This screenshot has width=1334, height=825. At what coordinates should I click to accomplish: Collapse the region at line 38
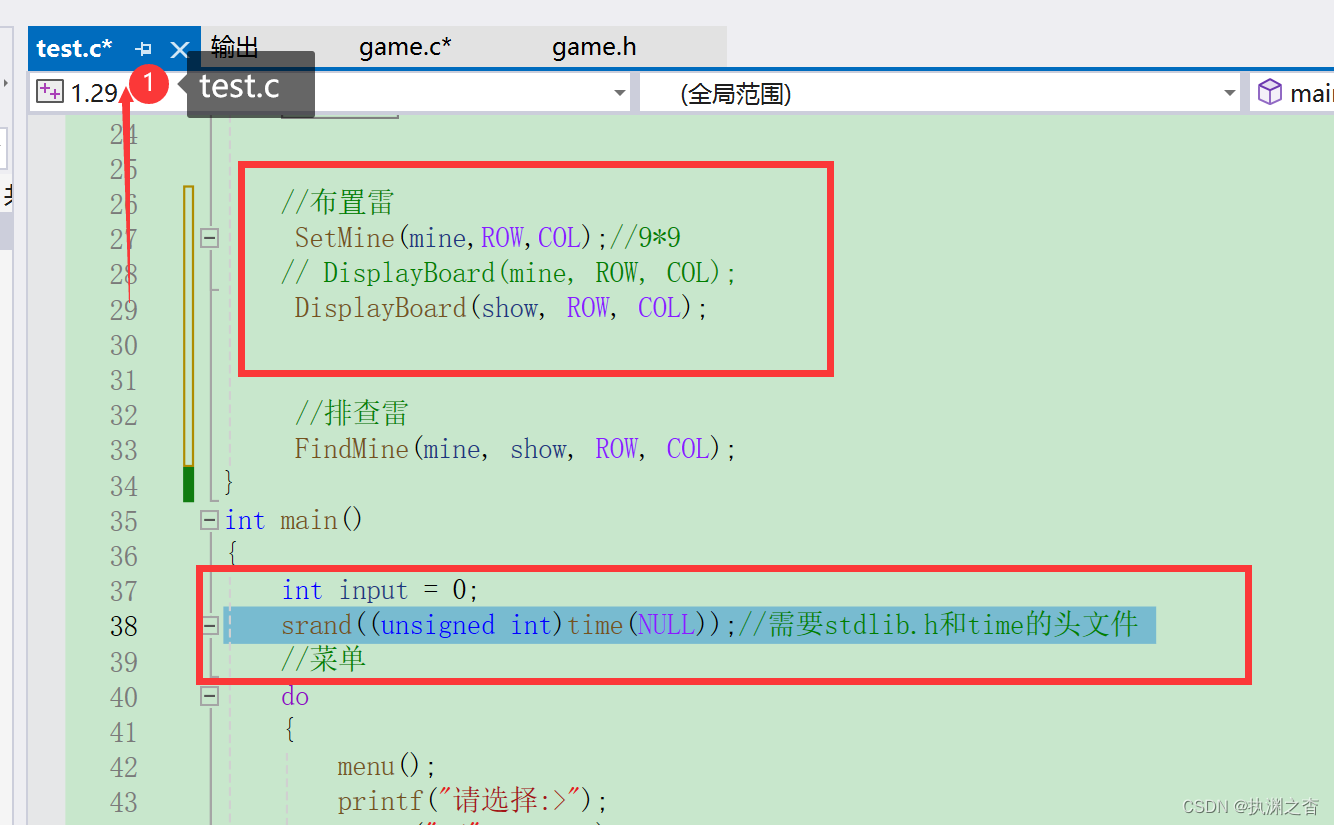pos(209,626)
